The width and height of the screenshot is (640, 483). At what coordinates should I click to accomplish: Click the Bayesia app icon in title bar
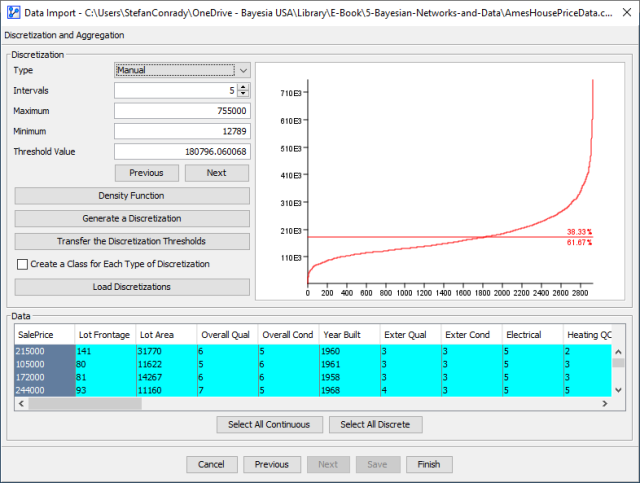(13, 12)
